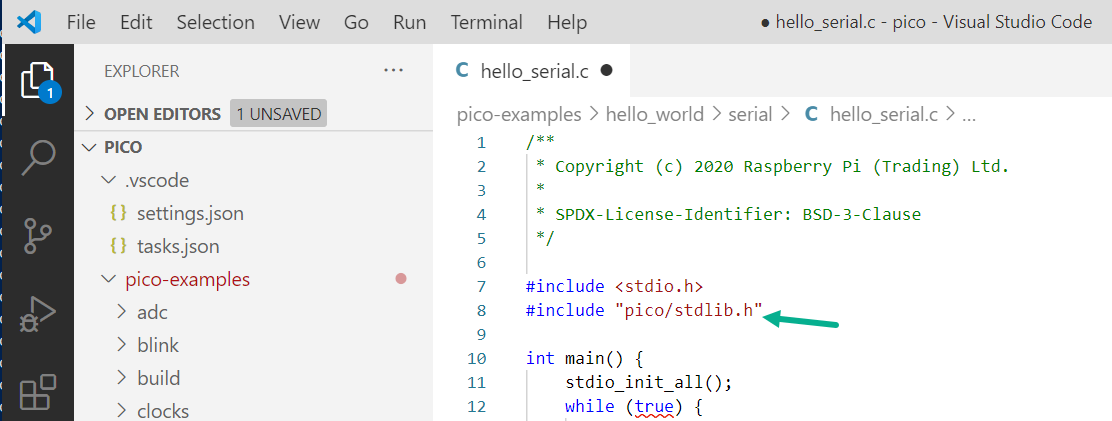Click the SPDX-License-Identifier comment line
This screenshot has width=1112, height=421.
[x=728, y=214]
